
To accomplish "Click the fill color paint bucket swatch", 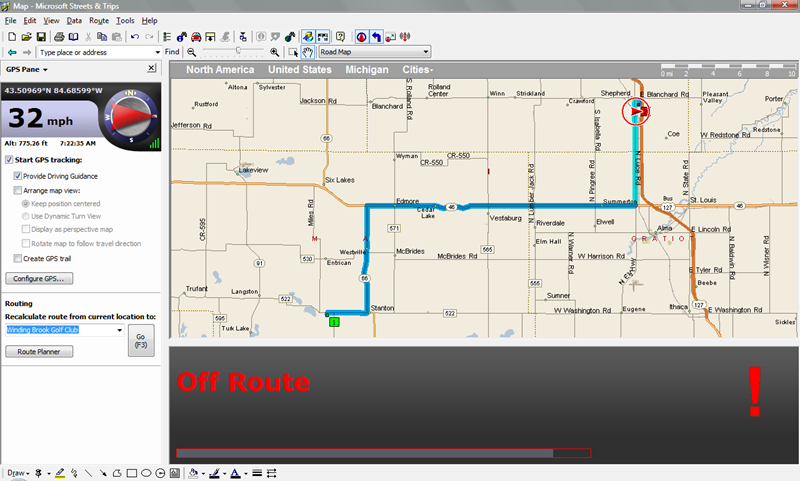I will click(193, 473).
